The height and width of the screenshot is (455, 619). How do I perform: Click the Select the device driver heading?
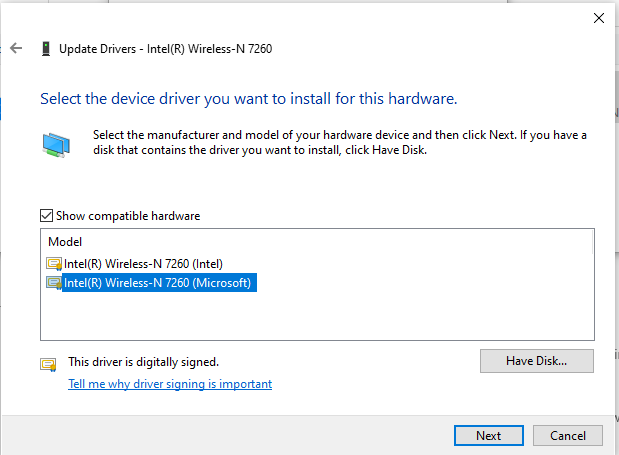248,99
